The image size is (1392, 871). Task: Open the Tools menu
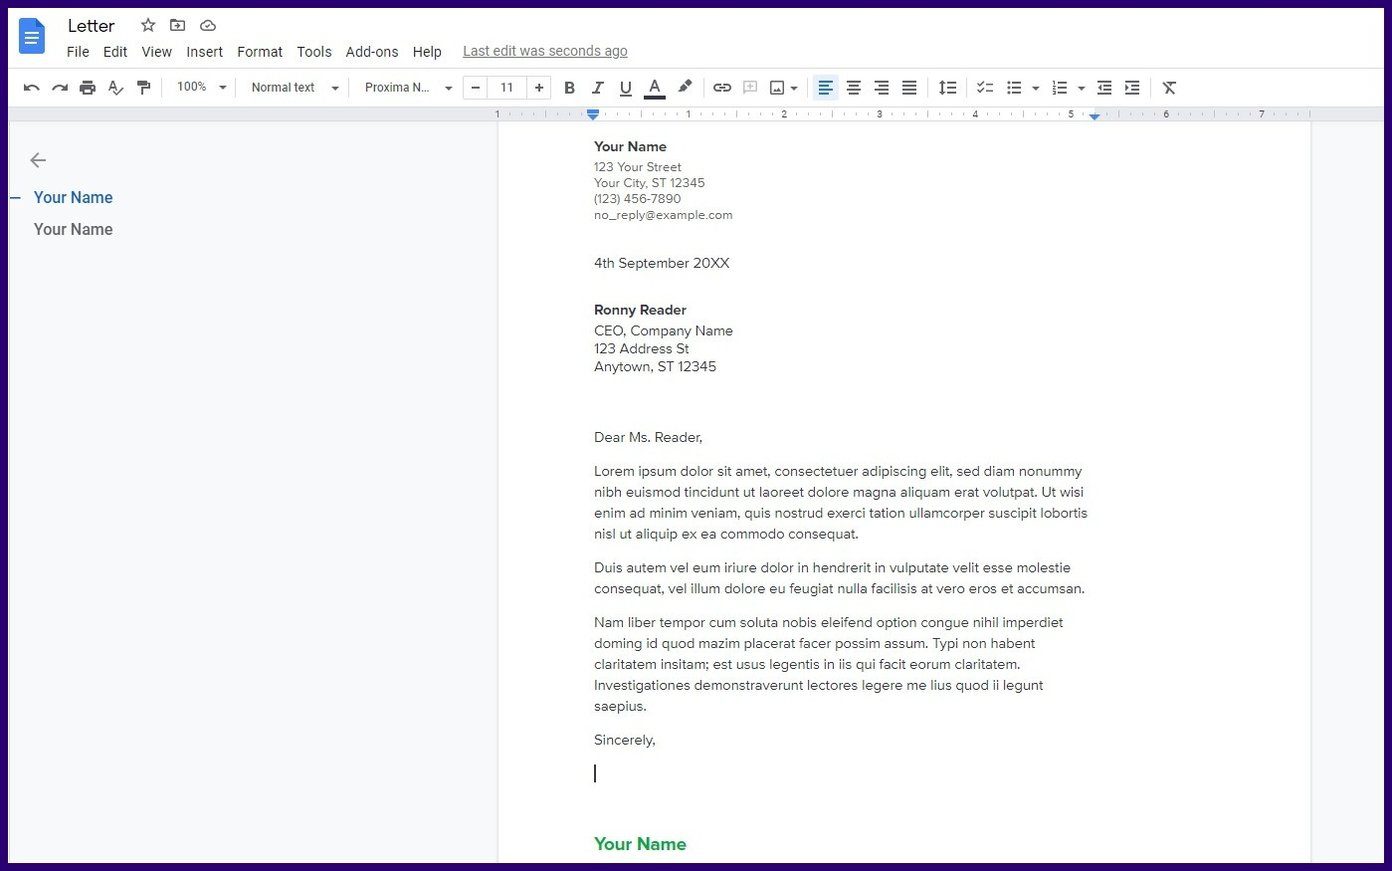(x=314, y=52)
